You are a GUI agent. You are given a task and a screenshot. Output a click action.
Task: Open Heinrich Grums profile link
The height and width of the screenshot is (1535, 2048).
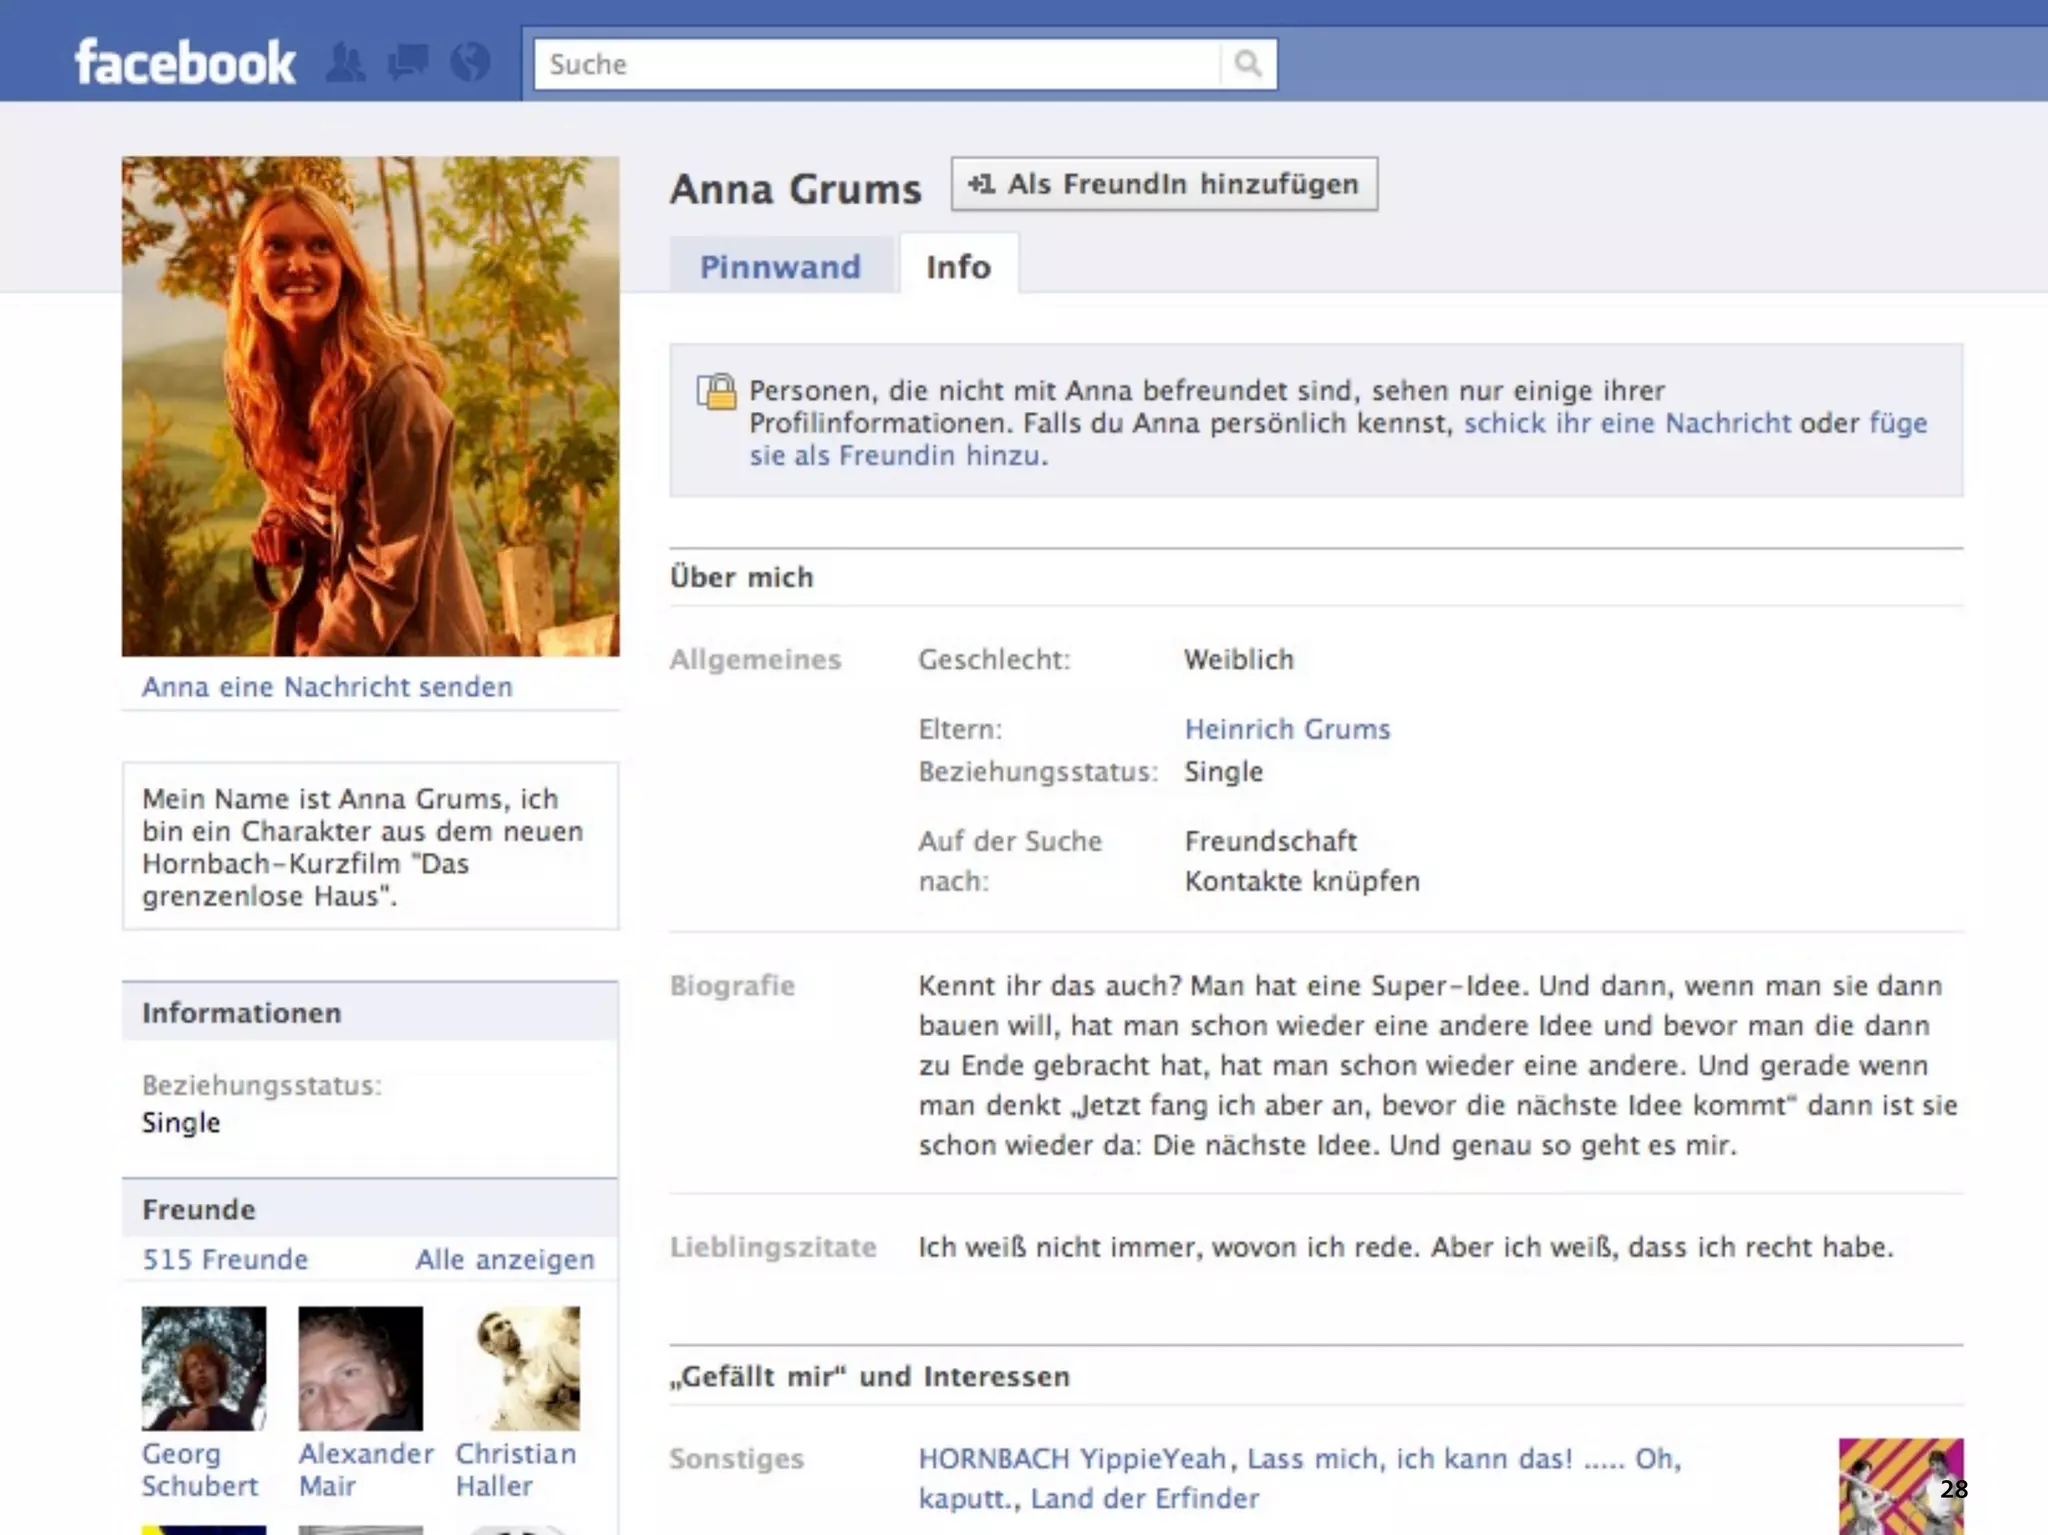[x=1287, y=729]
